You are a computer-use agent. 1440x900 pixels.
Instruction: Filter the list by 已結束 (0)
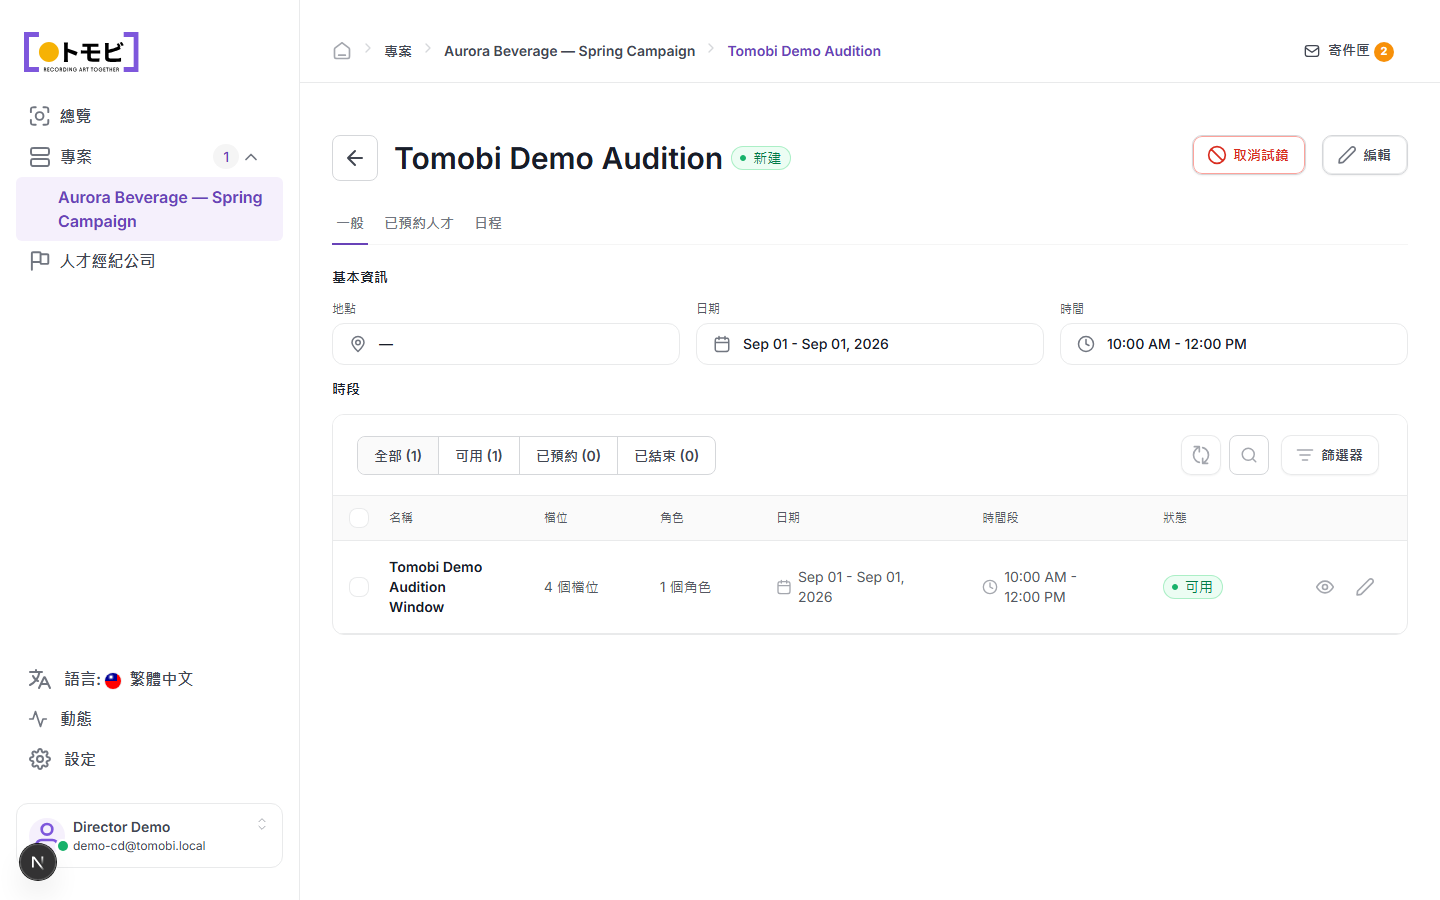pos(667,456)
